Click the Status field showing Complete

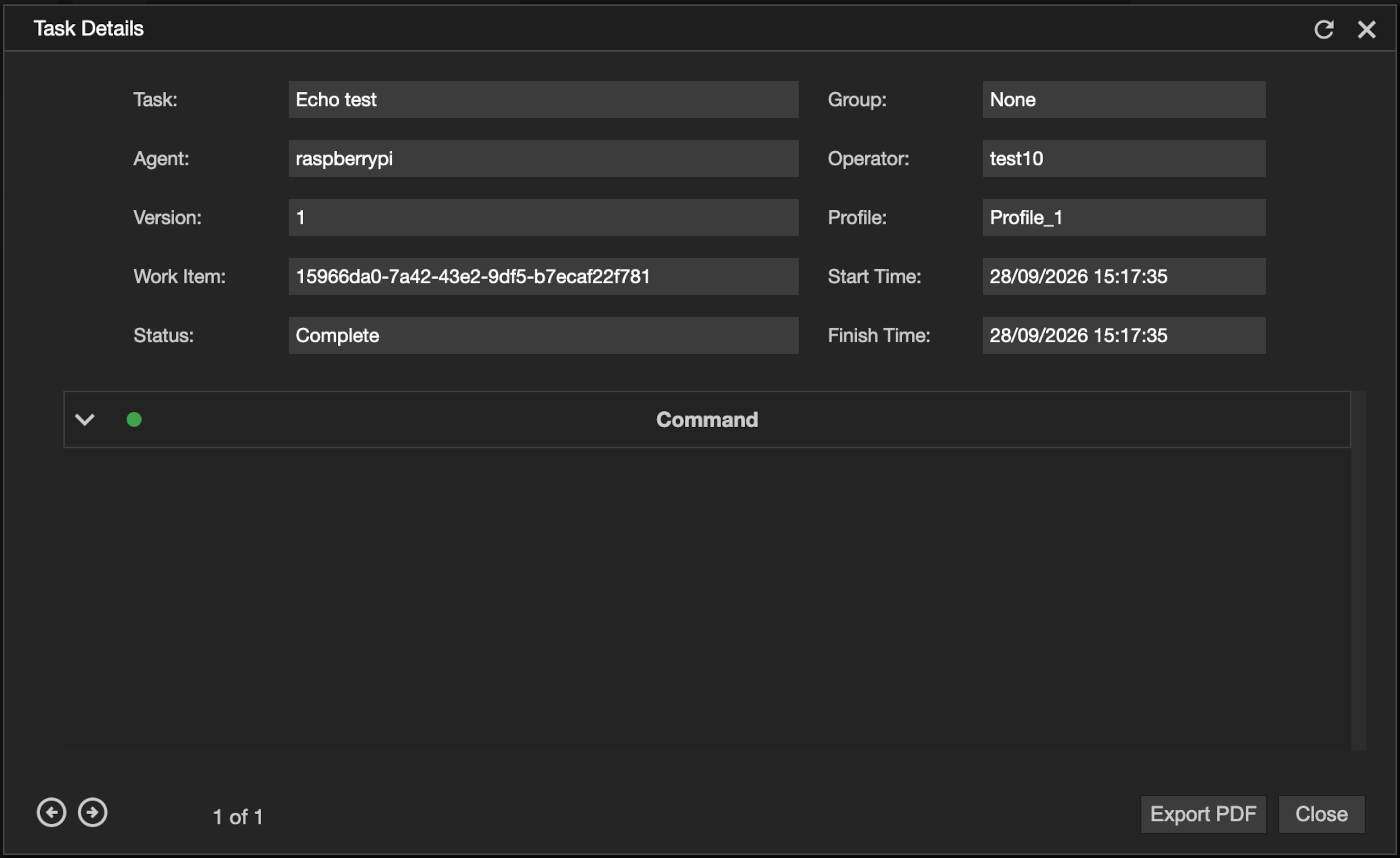(x=544, y=336)
